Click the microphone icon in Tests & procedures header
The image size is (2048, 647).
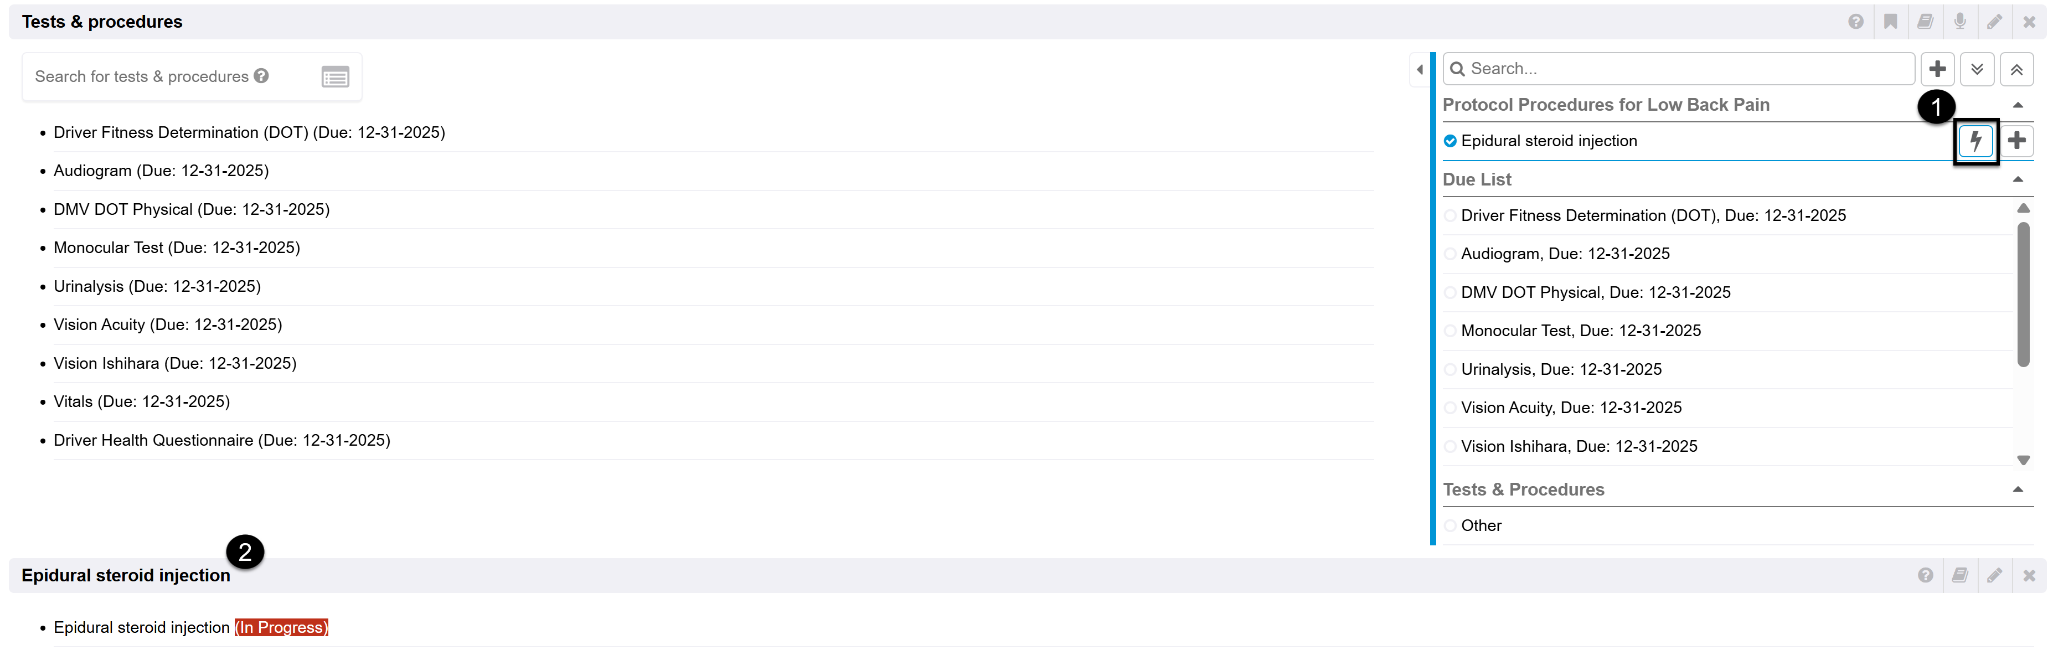[1960, 21]
